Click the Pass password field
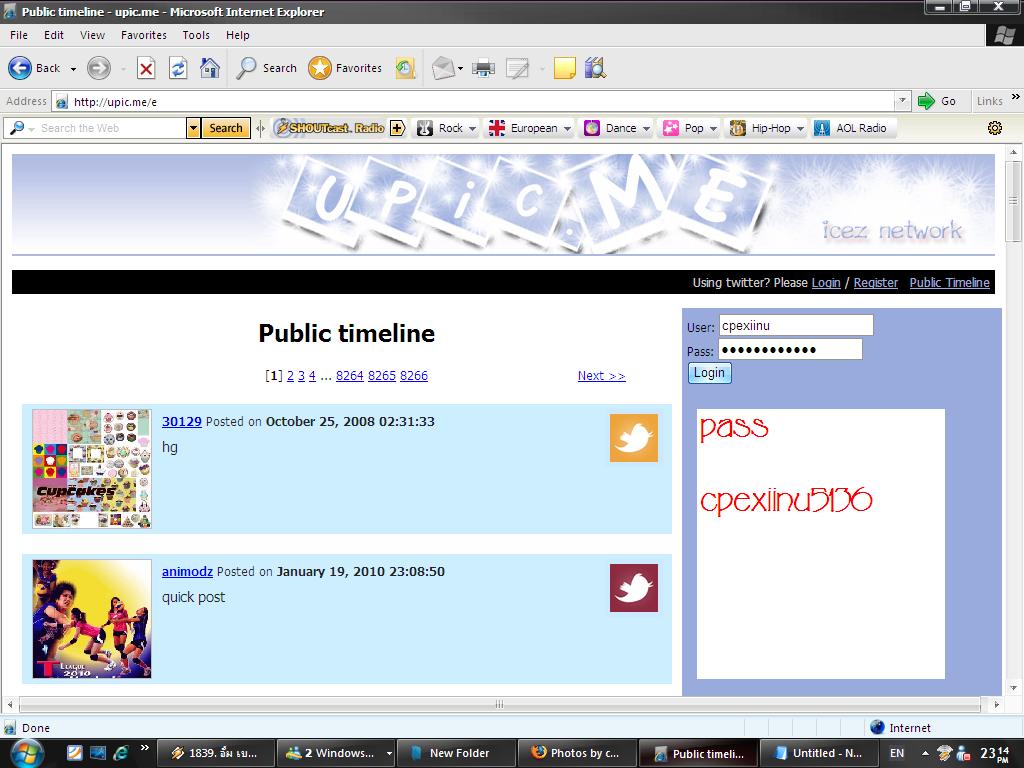 coord(790,349)
